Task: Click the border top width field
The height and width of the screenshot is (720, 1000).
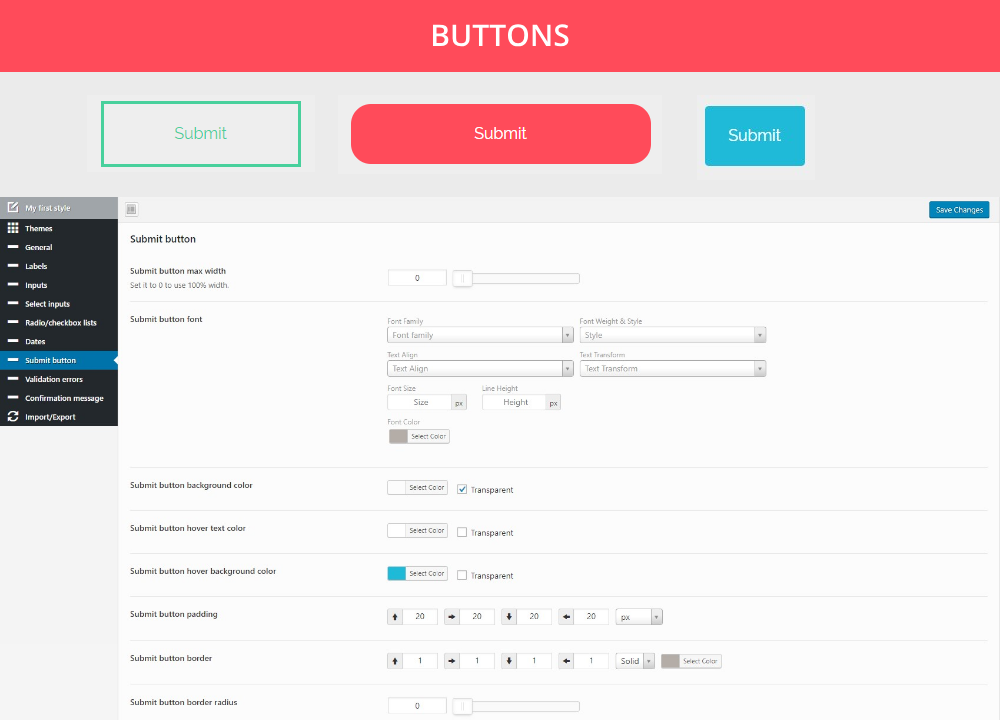Action: (420, 661)
